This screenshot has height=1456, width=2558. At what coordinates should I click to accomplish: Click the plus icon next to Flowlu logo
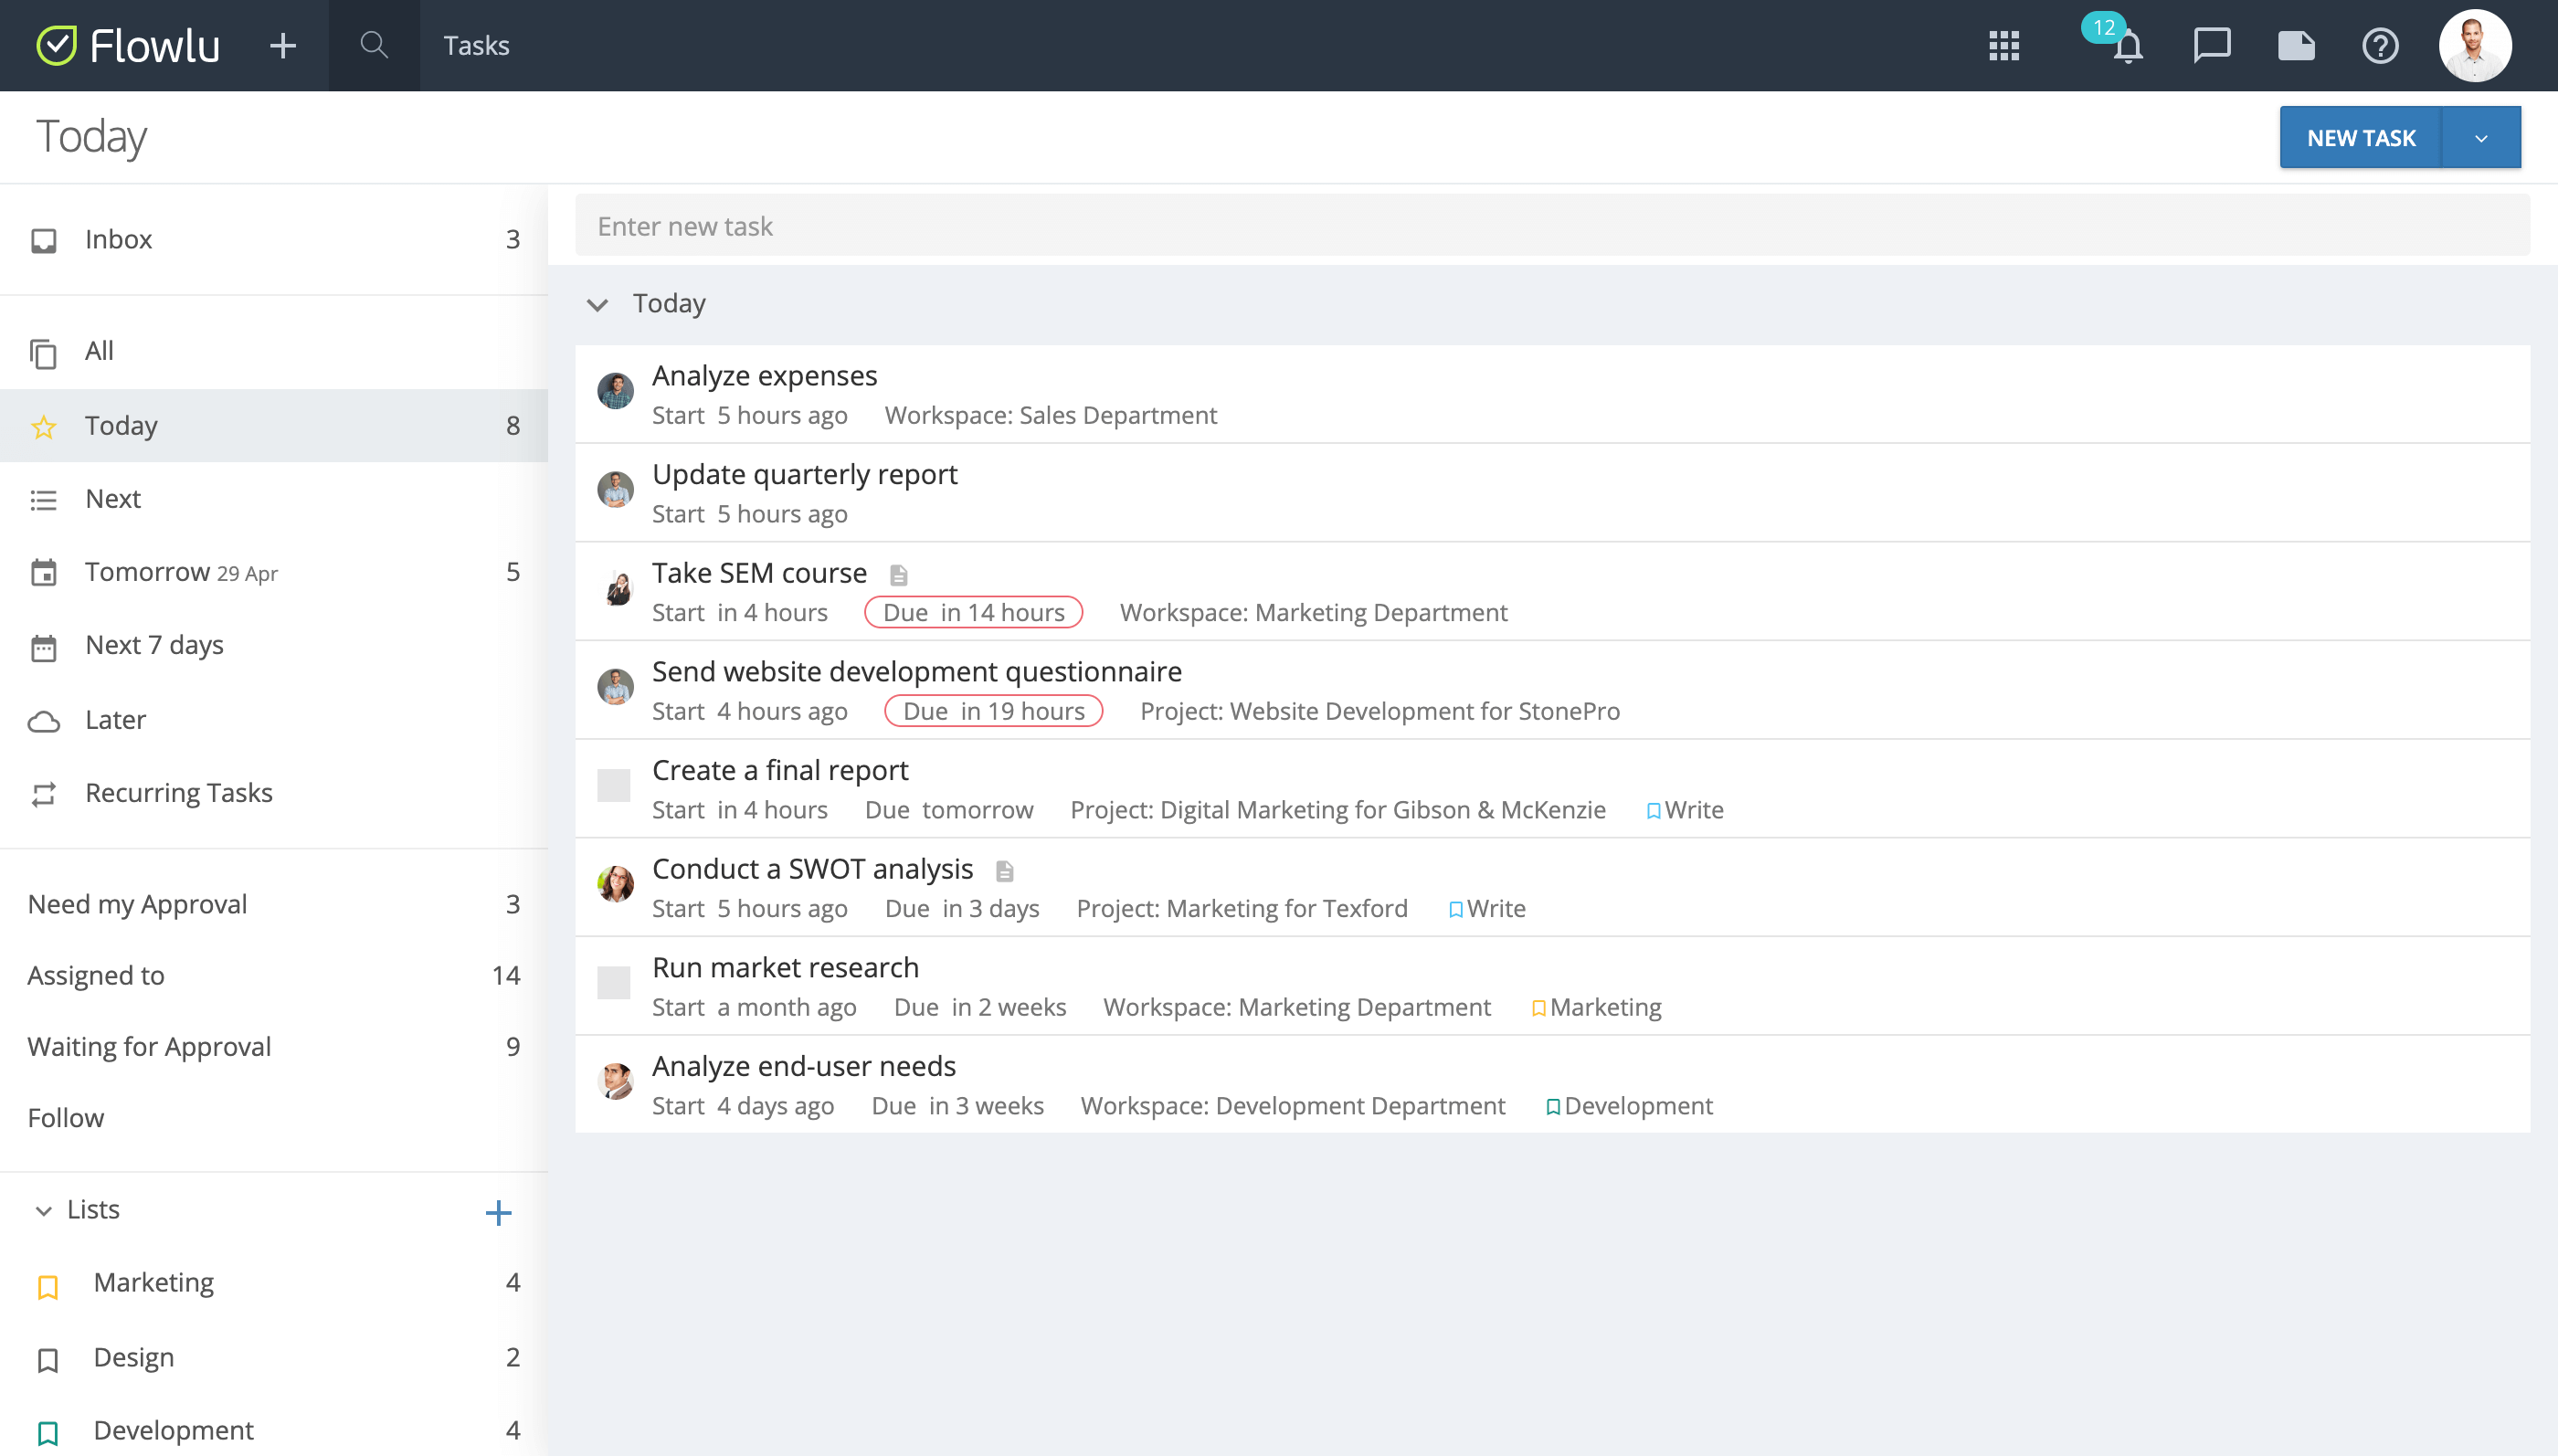coord(283,45)
